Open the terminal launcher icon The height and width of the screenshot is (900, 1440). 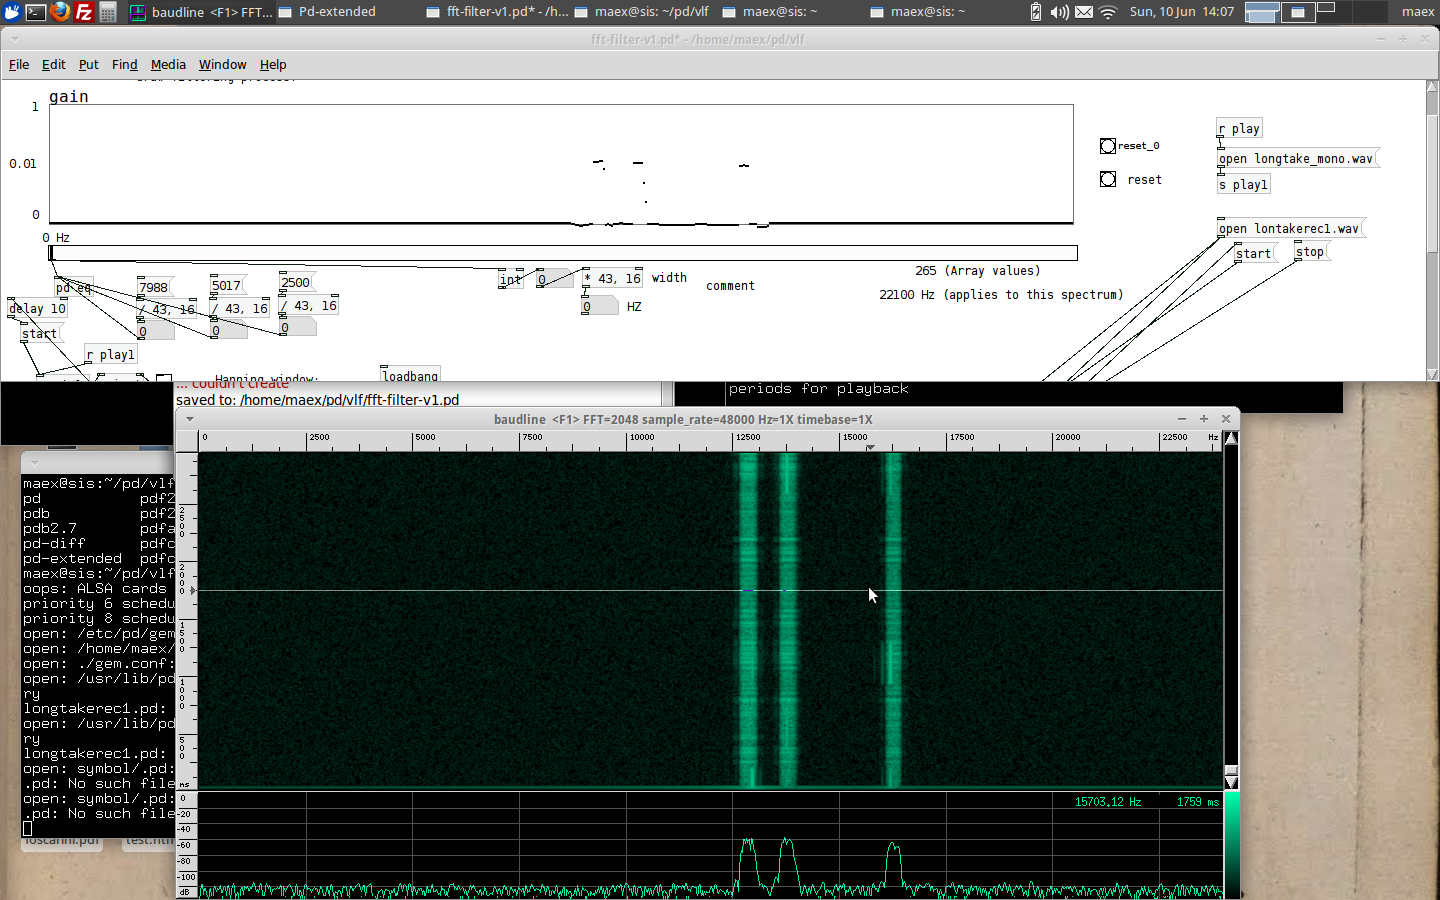click(x=35, y=12)
